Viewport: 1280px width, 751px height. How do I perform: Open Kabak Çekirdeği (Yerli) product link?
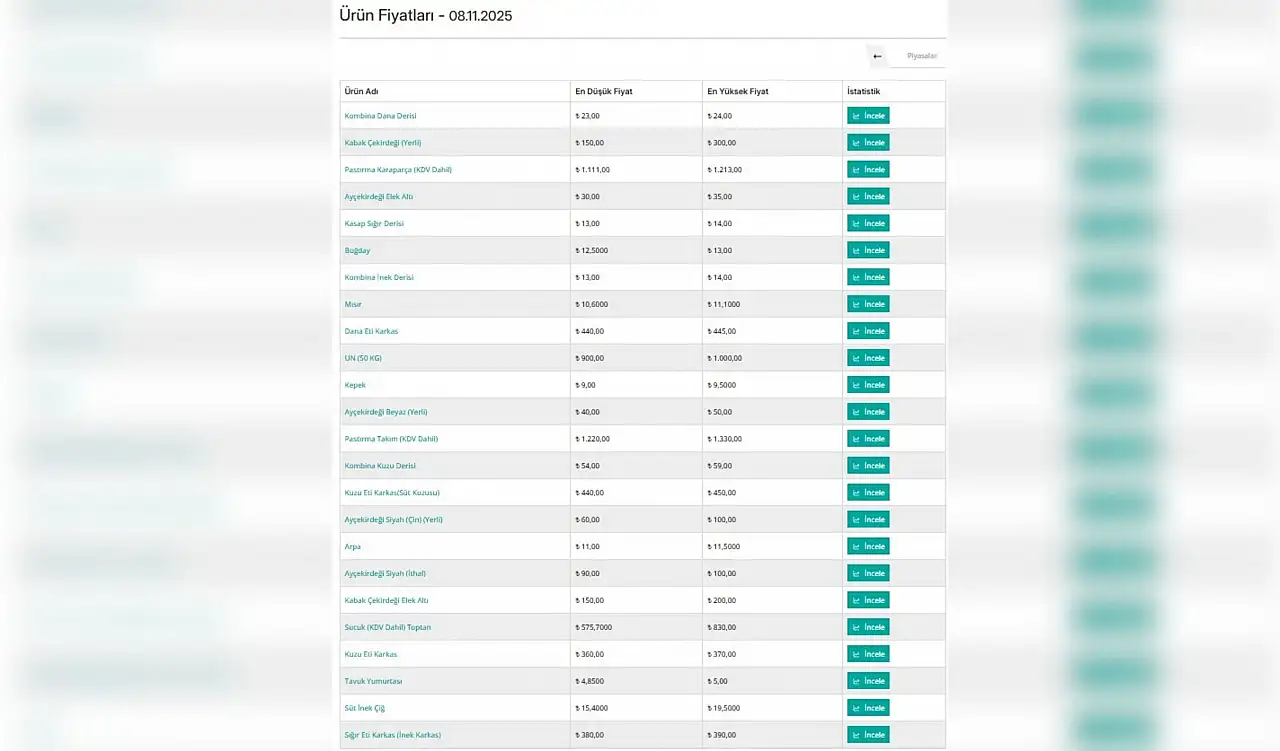click(x=382, y=143)
